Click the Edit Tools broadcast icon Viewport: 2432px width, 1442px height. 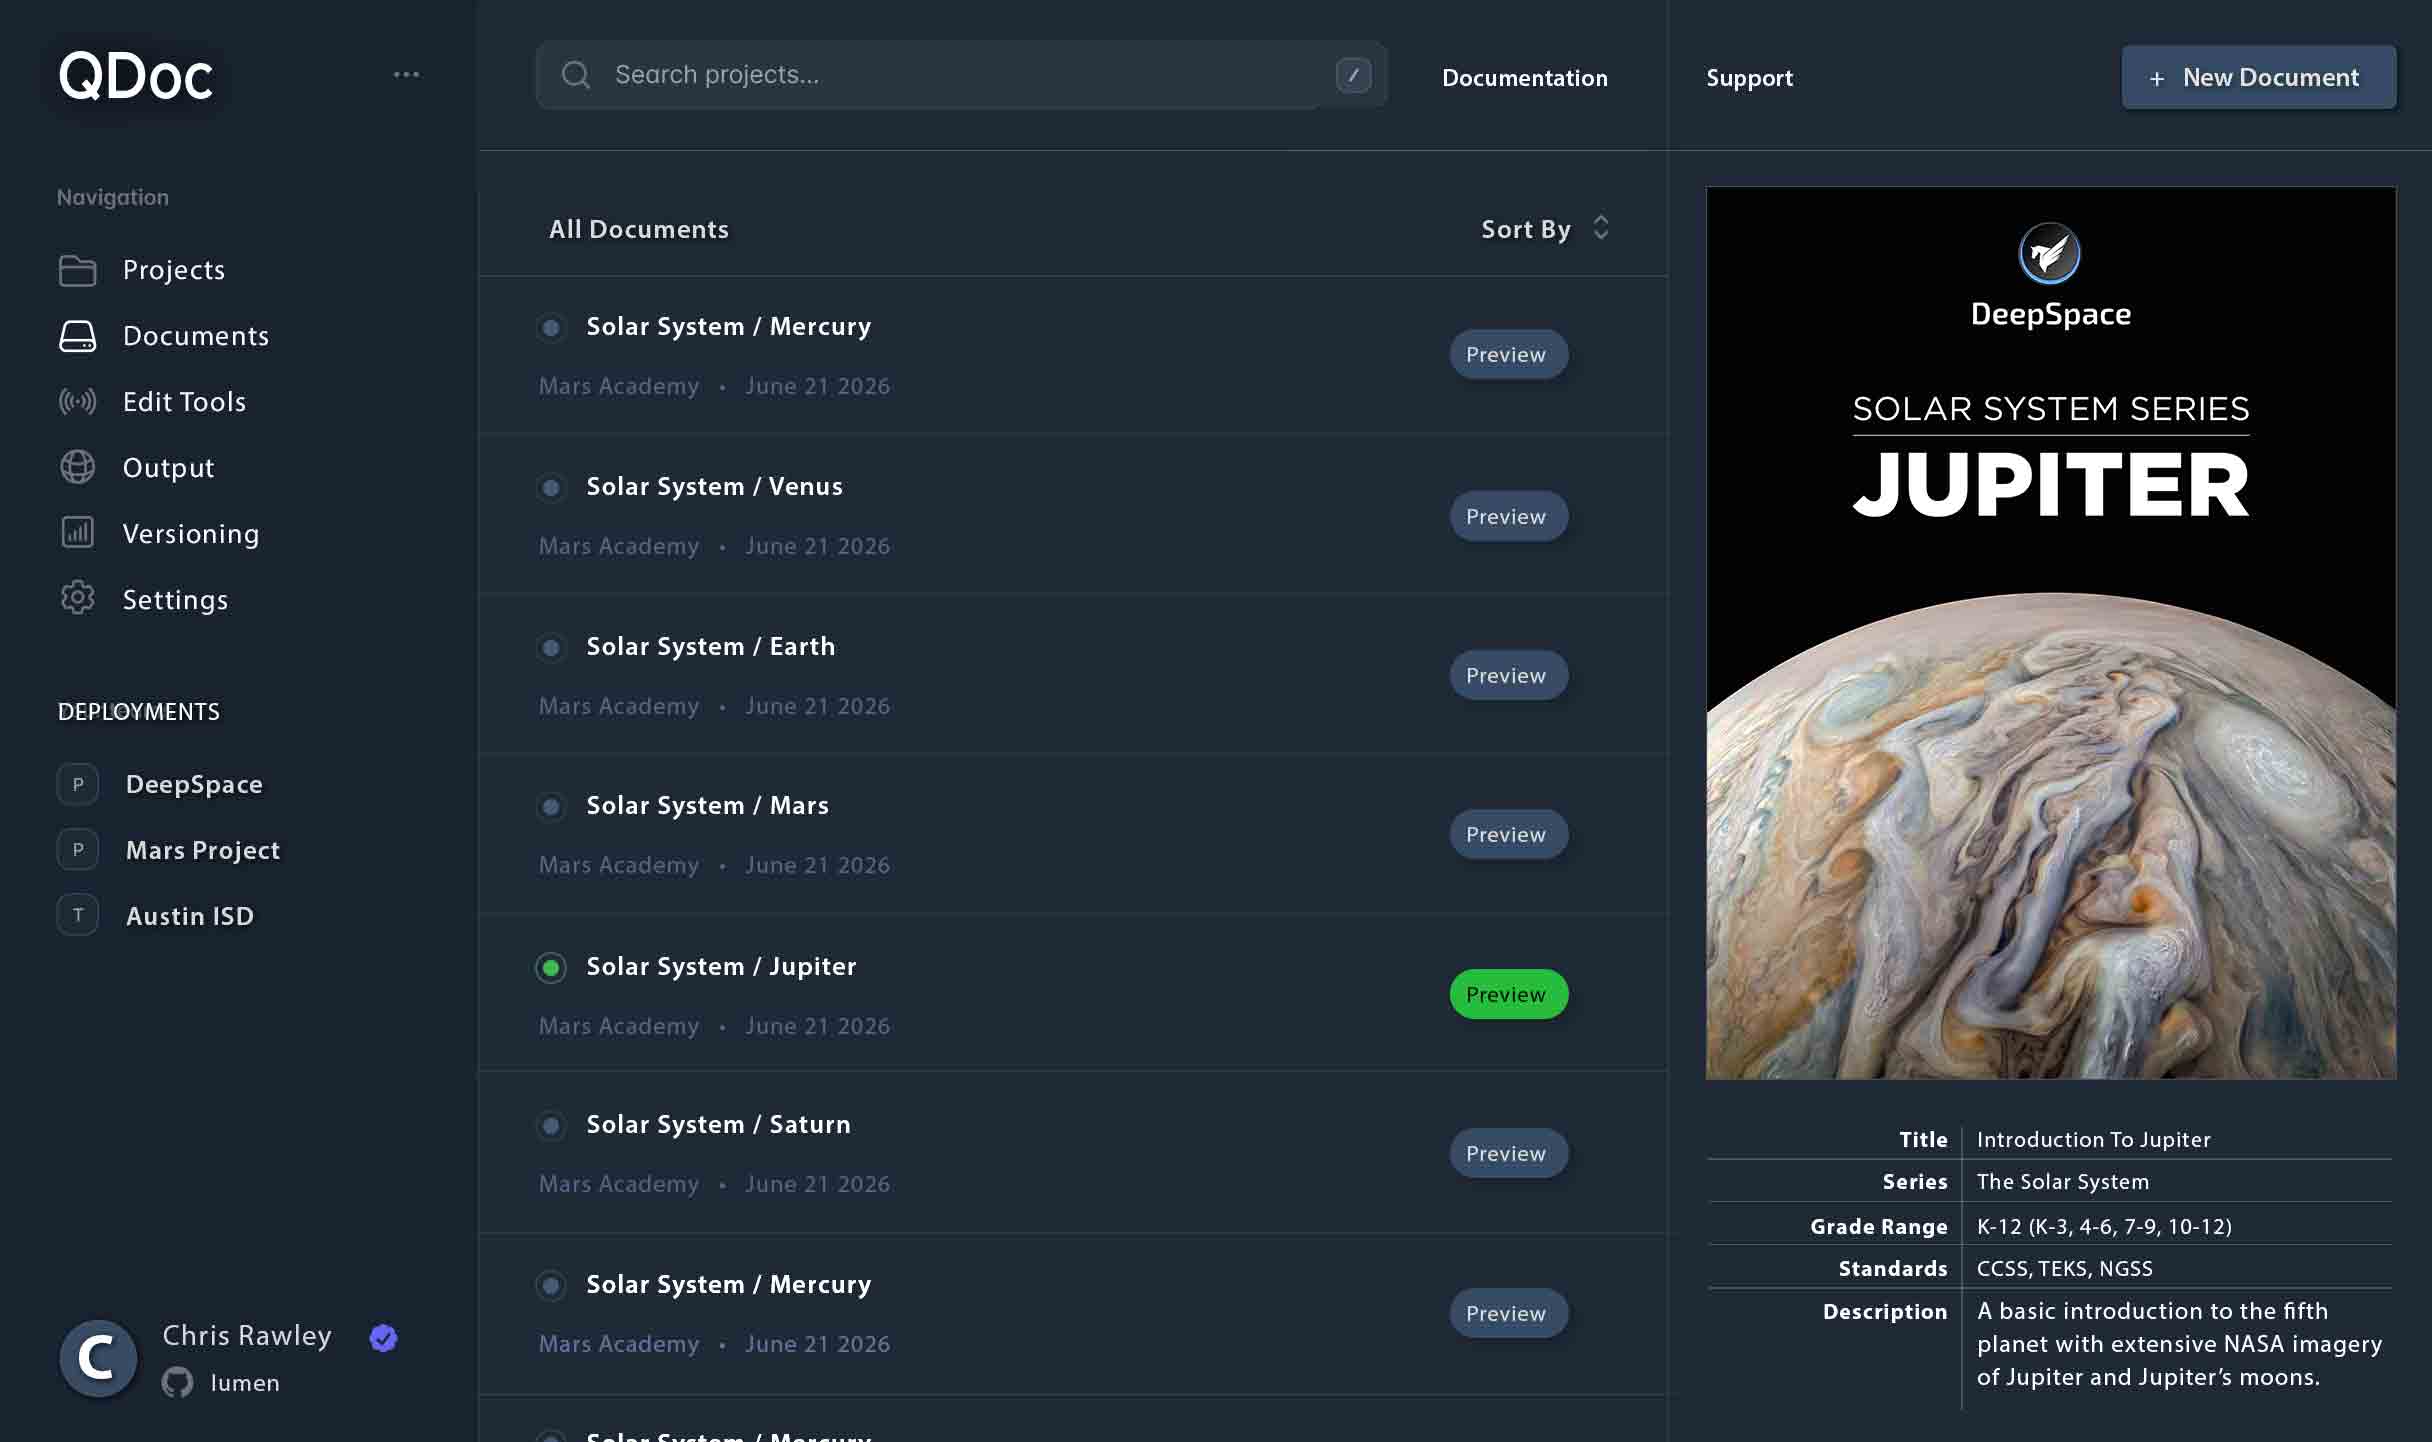pos(77,402)
